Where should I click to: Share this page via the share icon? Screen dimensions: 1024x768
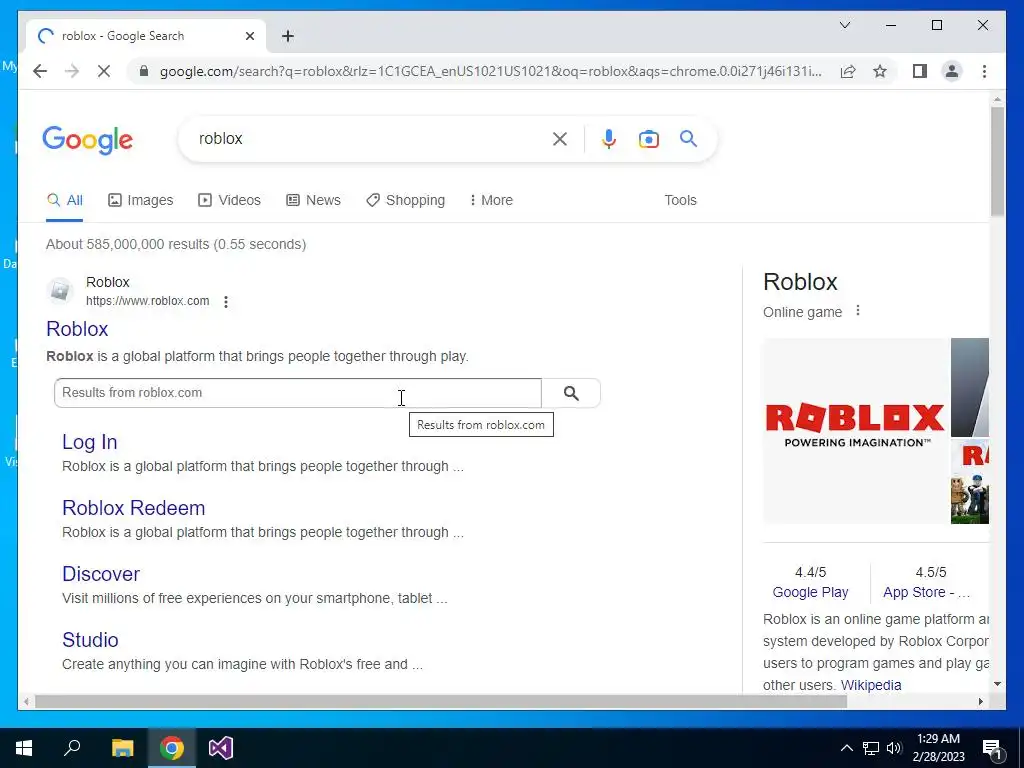[x=848, y=71]
